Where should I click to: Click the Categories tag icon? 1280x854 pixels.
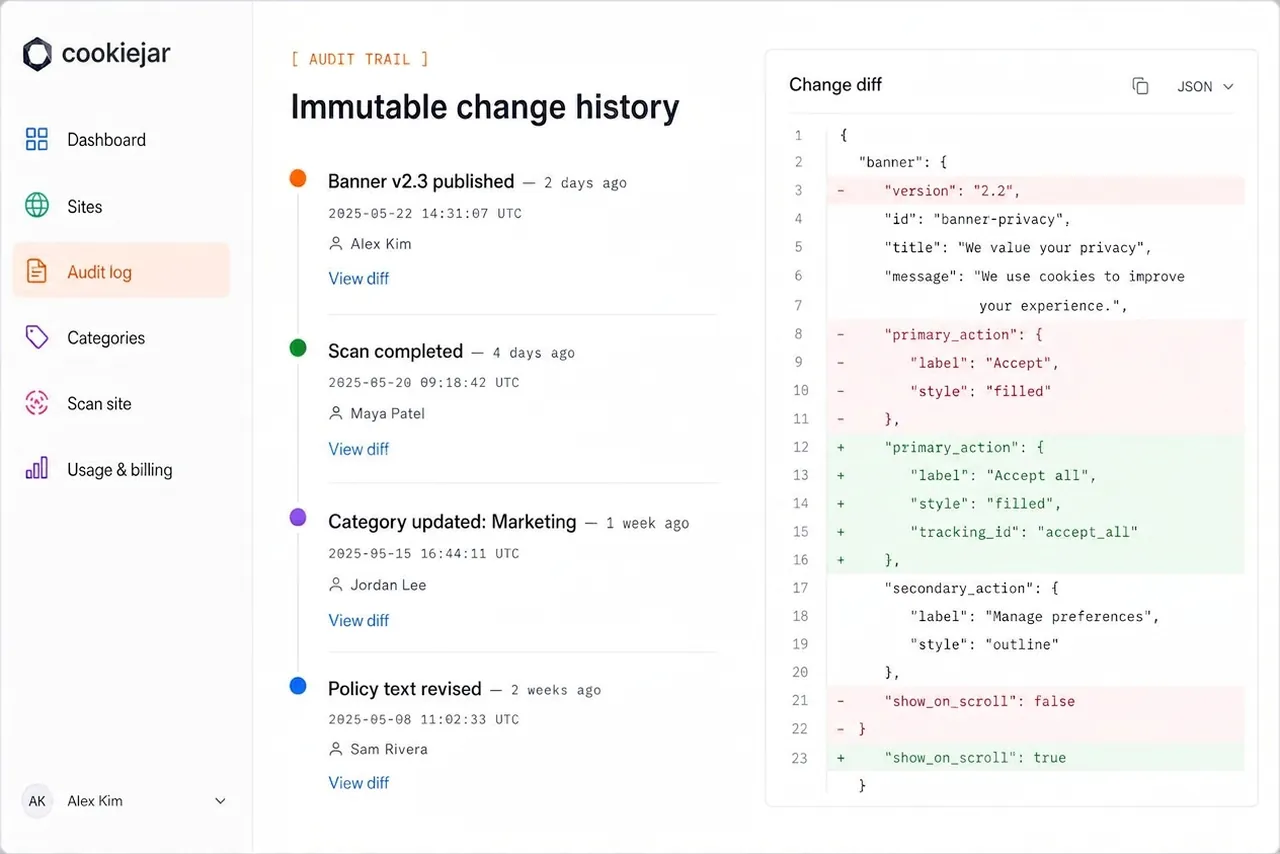point(37,338)
